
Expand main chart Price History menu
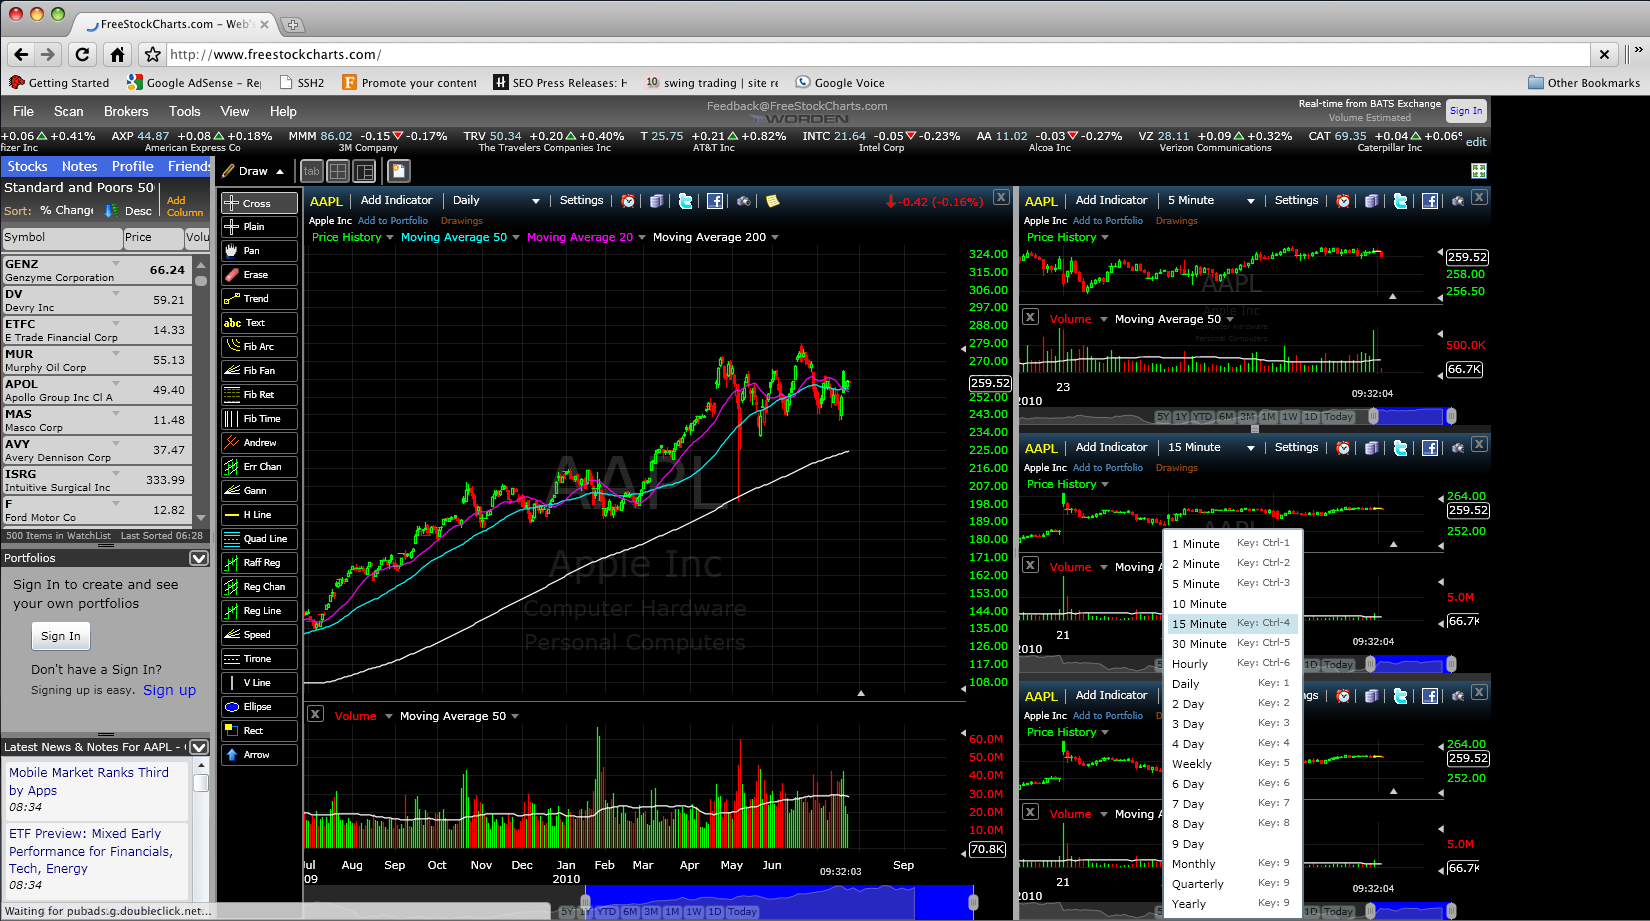[390, 238]
